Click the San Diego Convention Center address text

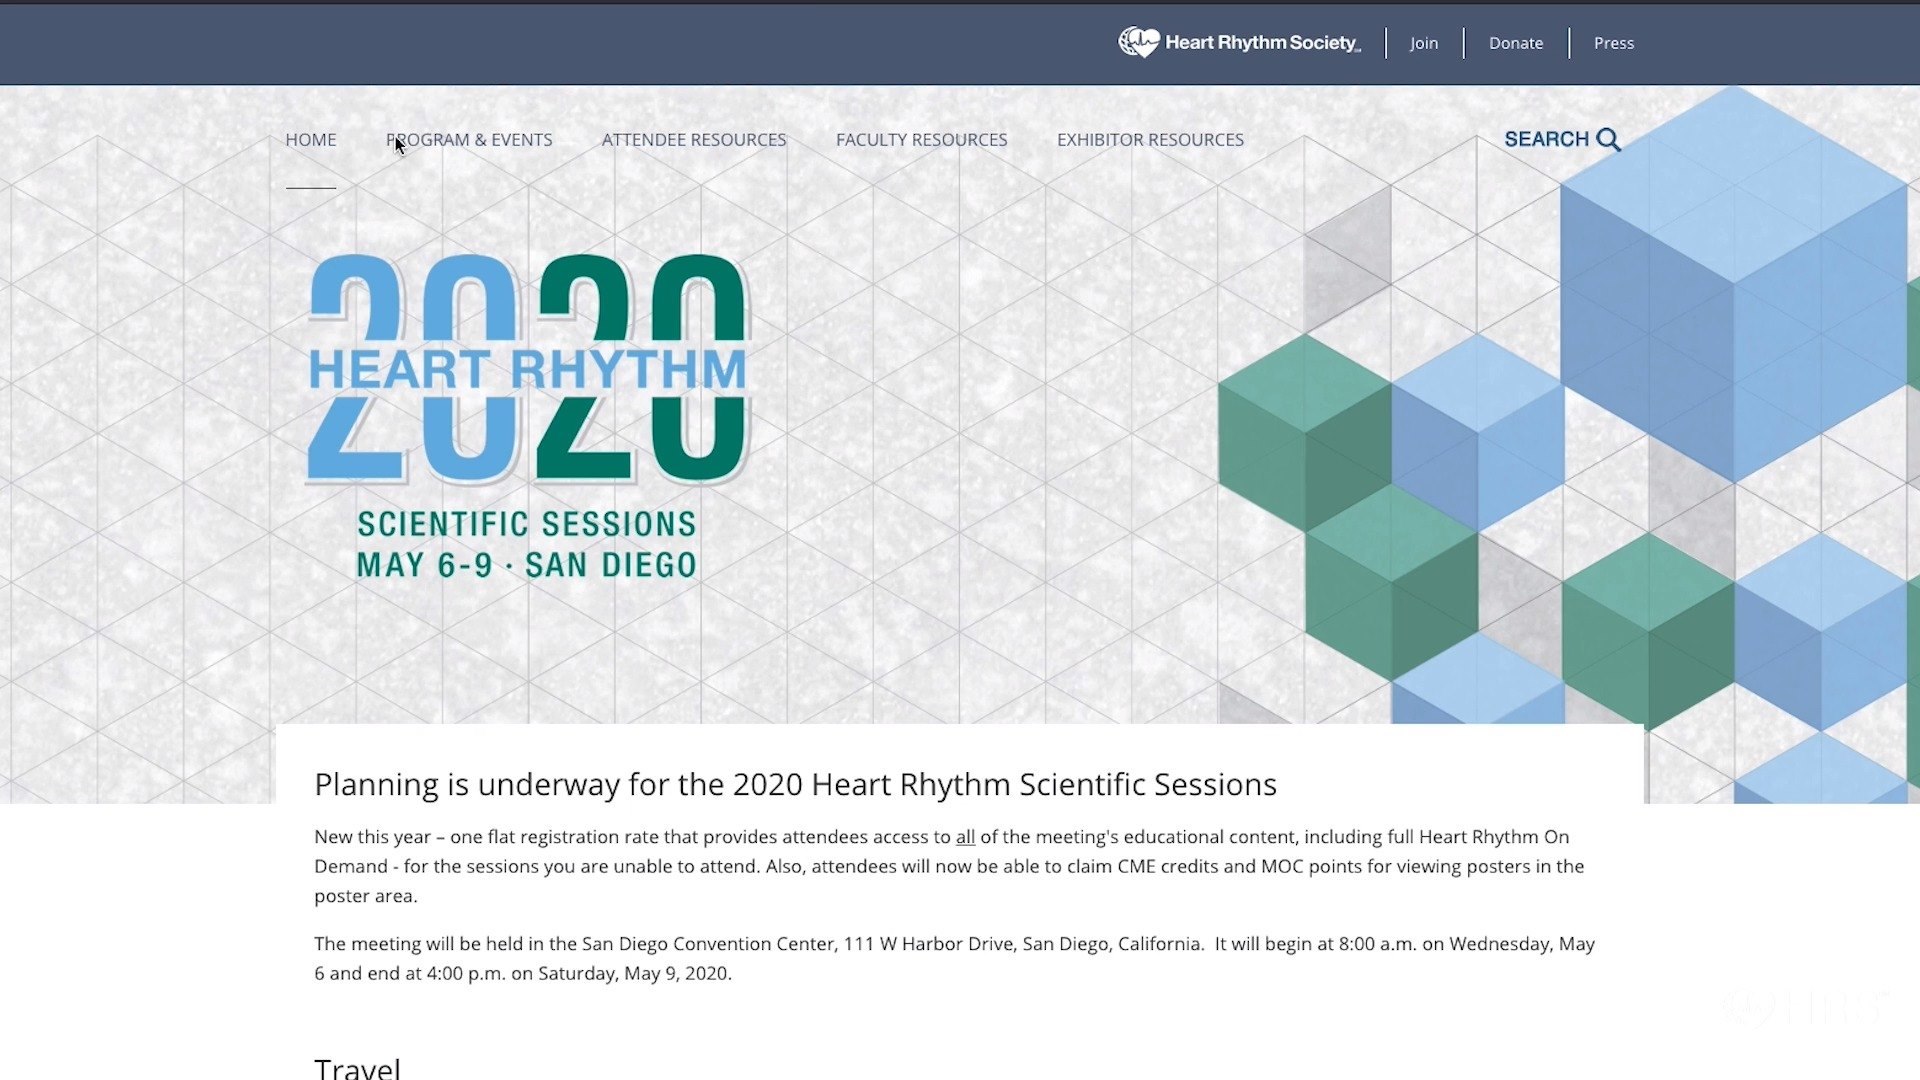click(x=893, y=944)
